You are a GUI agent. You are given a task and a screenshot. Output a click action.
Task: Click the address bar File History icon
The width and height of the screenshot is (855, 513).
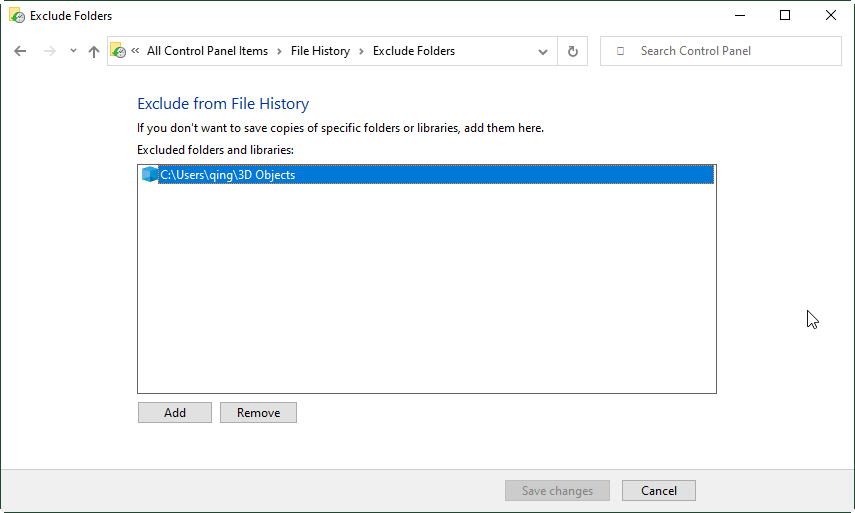[118, 51]
